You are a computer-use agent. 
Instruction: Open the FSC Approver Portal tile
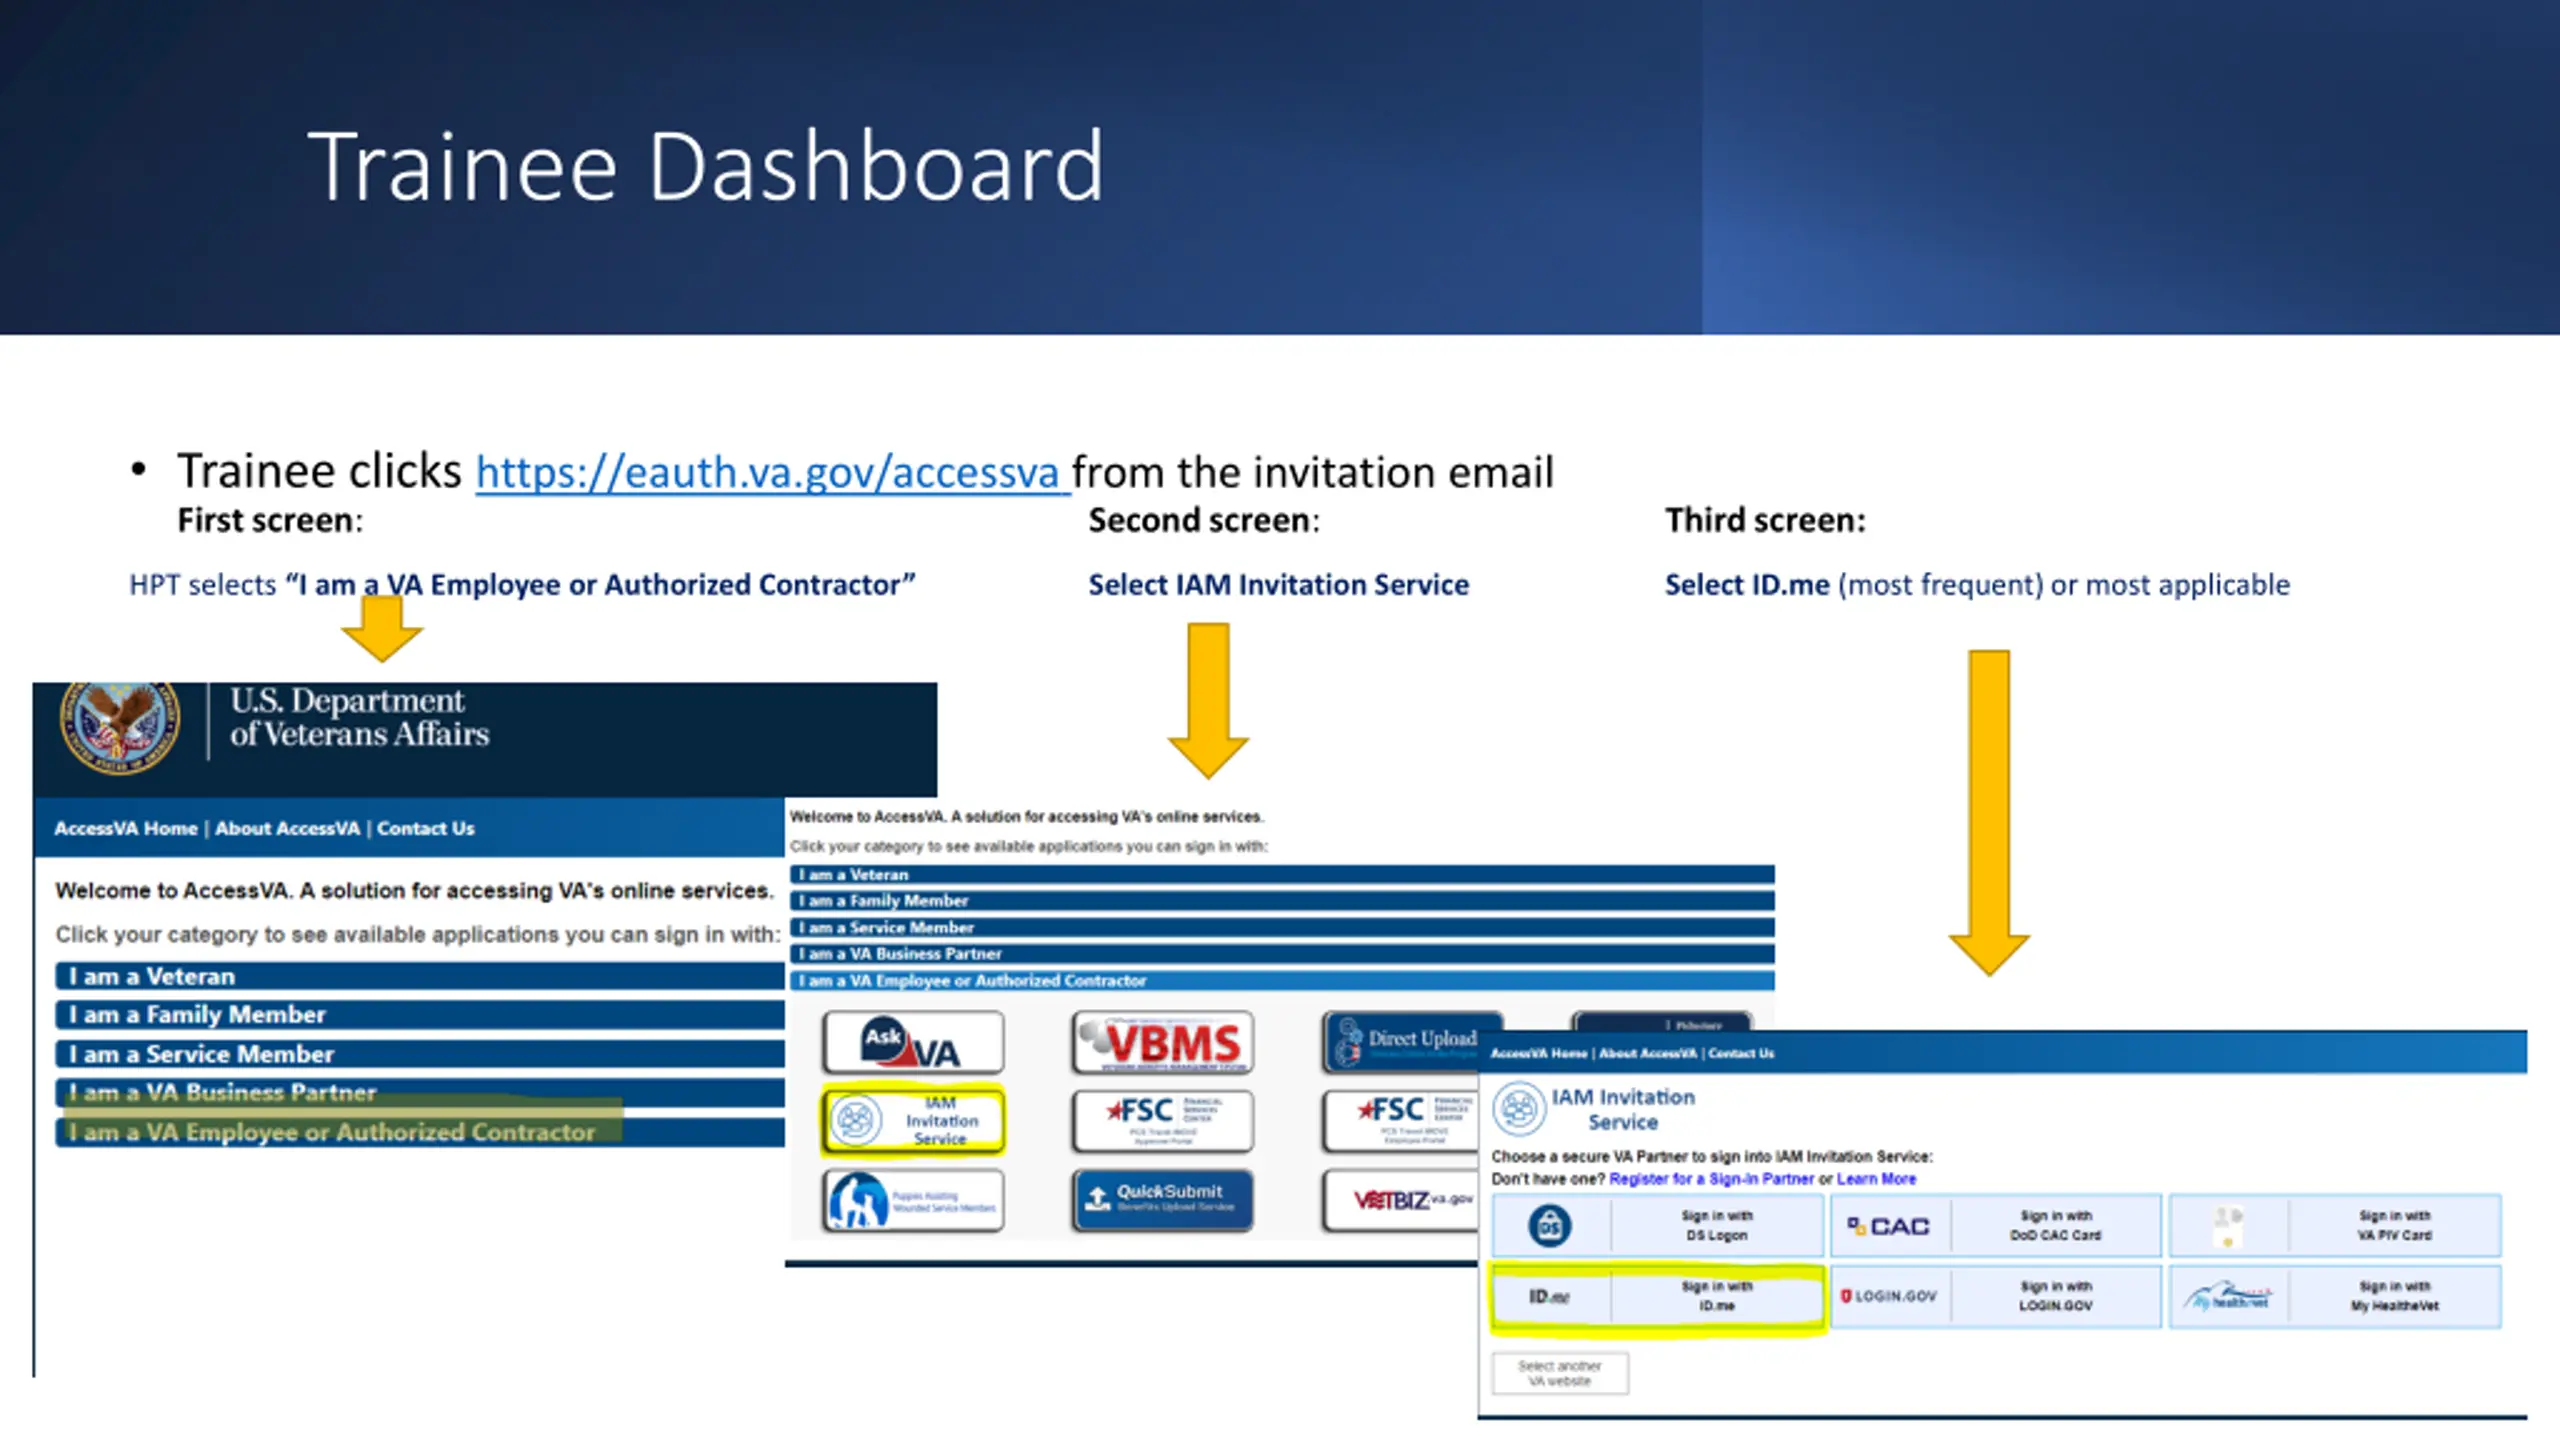pyautogui.click(x=1162, y=1121)
